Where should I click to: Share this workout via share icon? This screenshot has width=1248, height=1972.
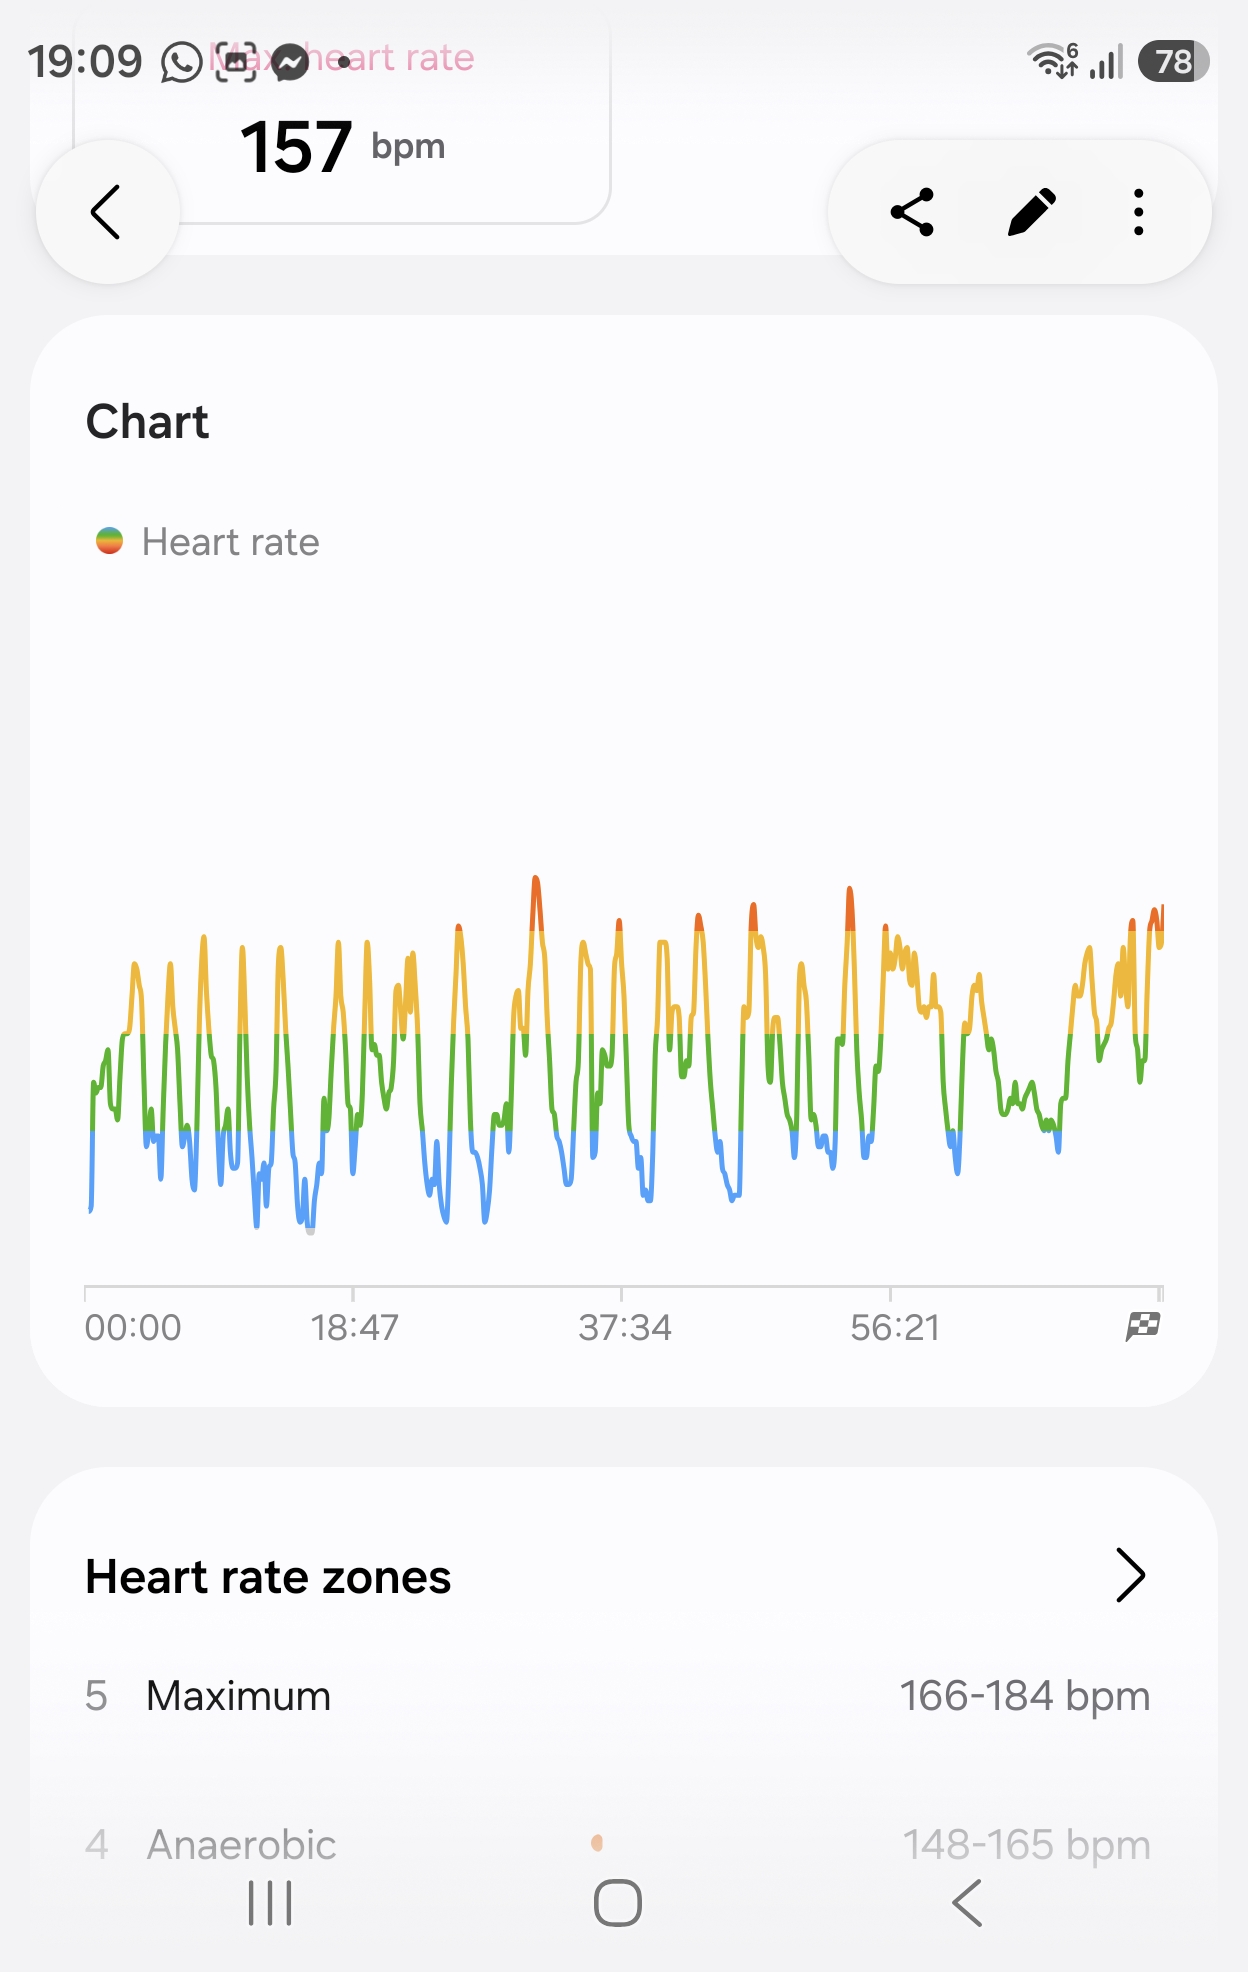tap(912, 212)
